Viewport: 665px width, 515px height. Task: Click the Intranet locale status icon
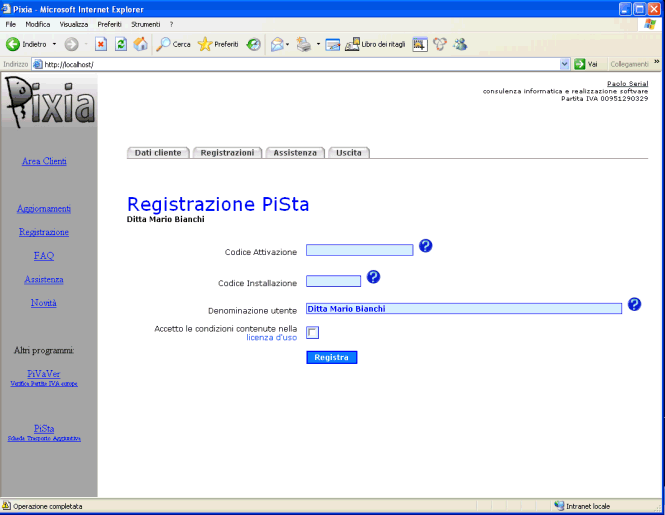559,506
